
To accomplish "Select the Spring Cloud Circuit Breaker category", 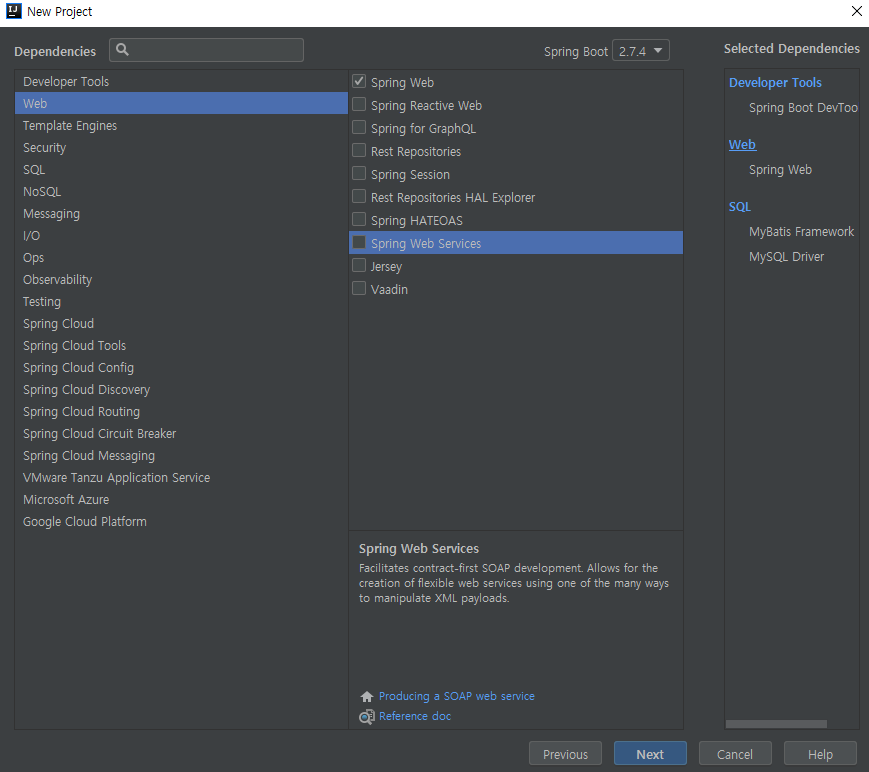I will [x=181, y=433].
